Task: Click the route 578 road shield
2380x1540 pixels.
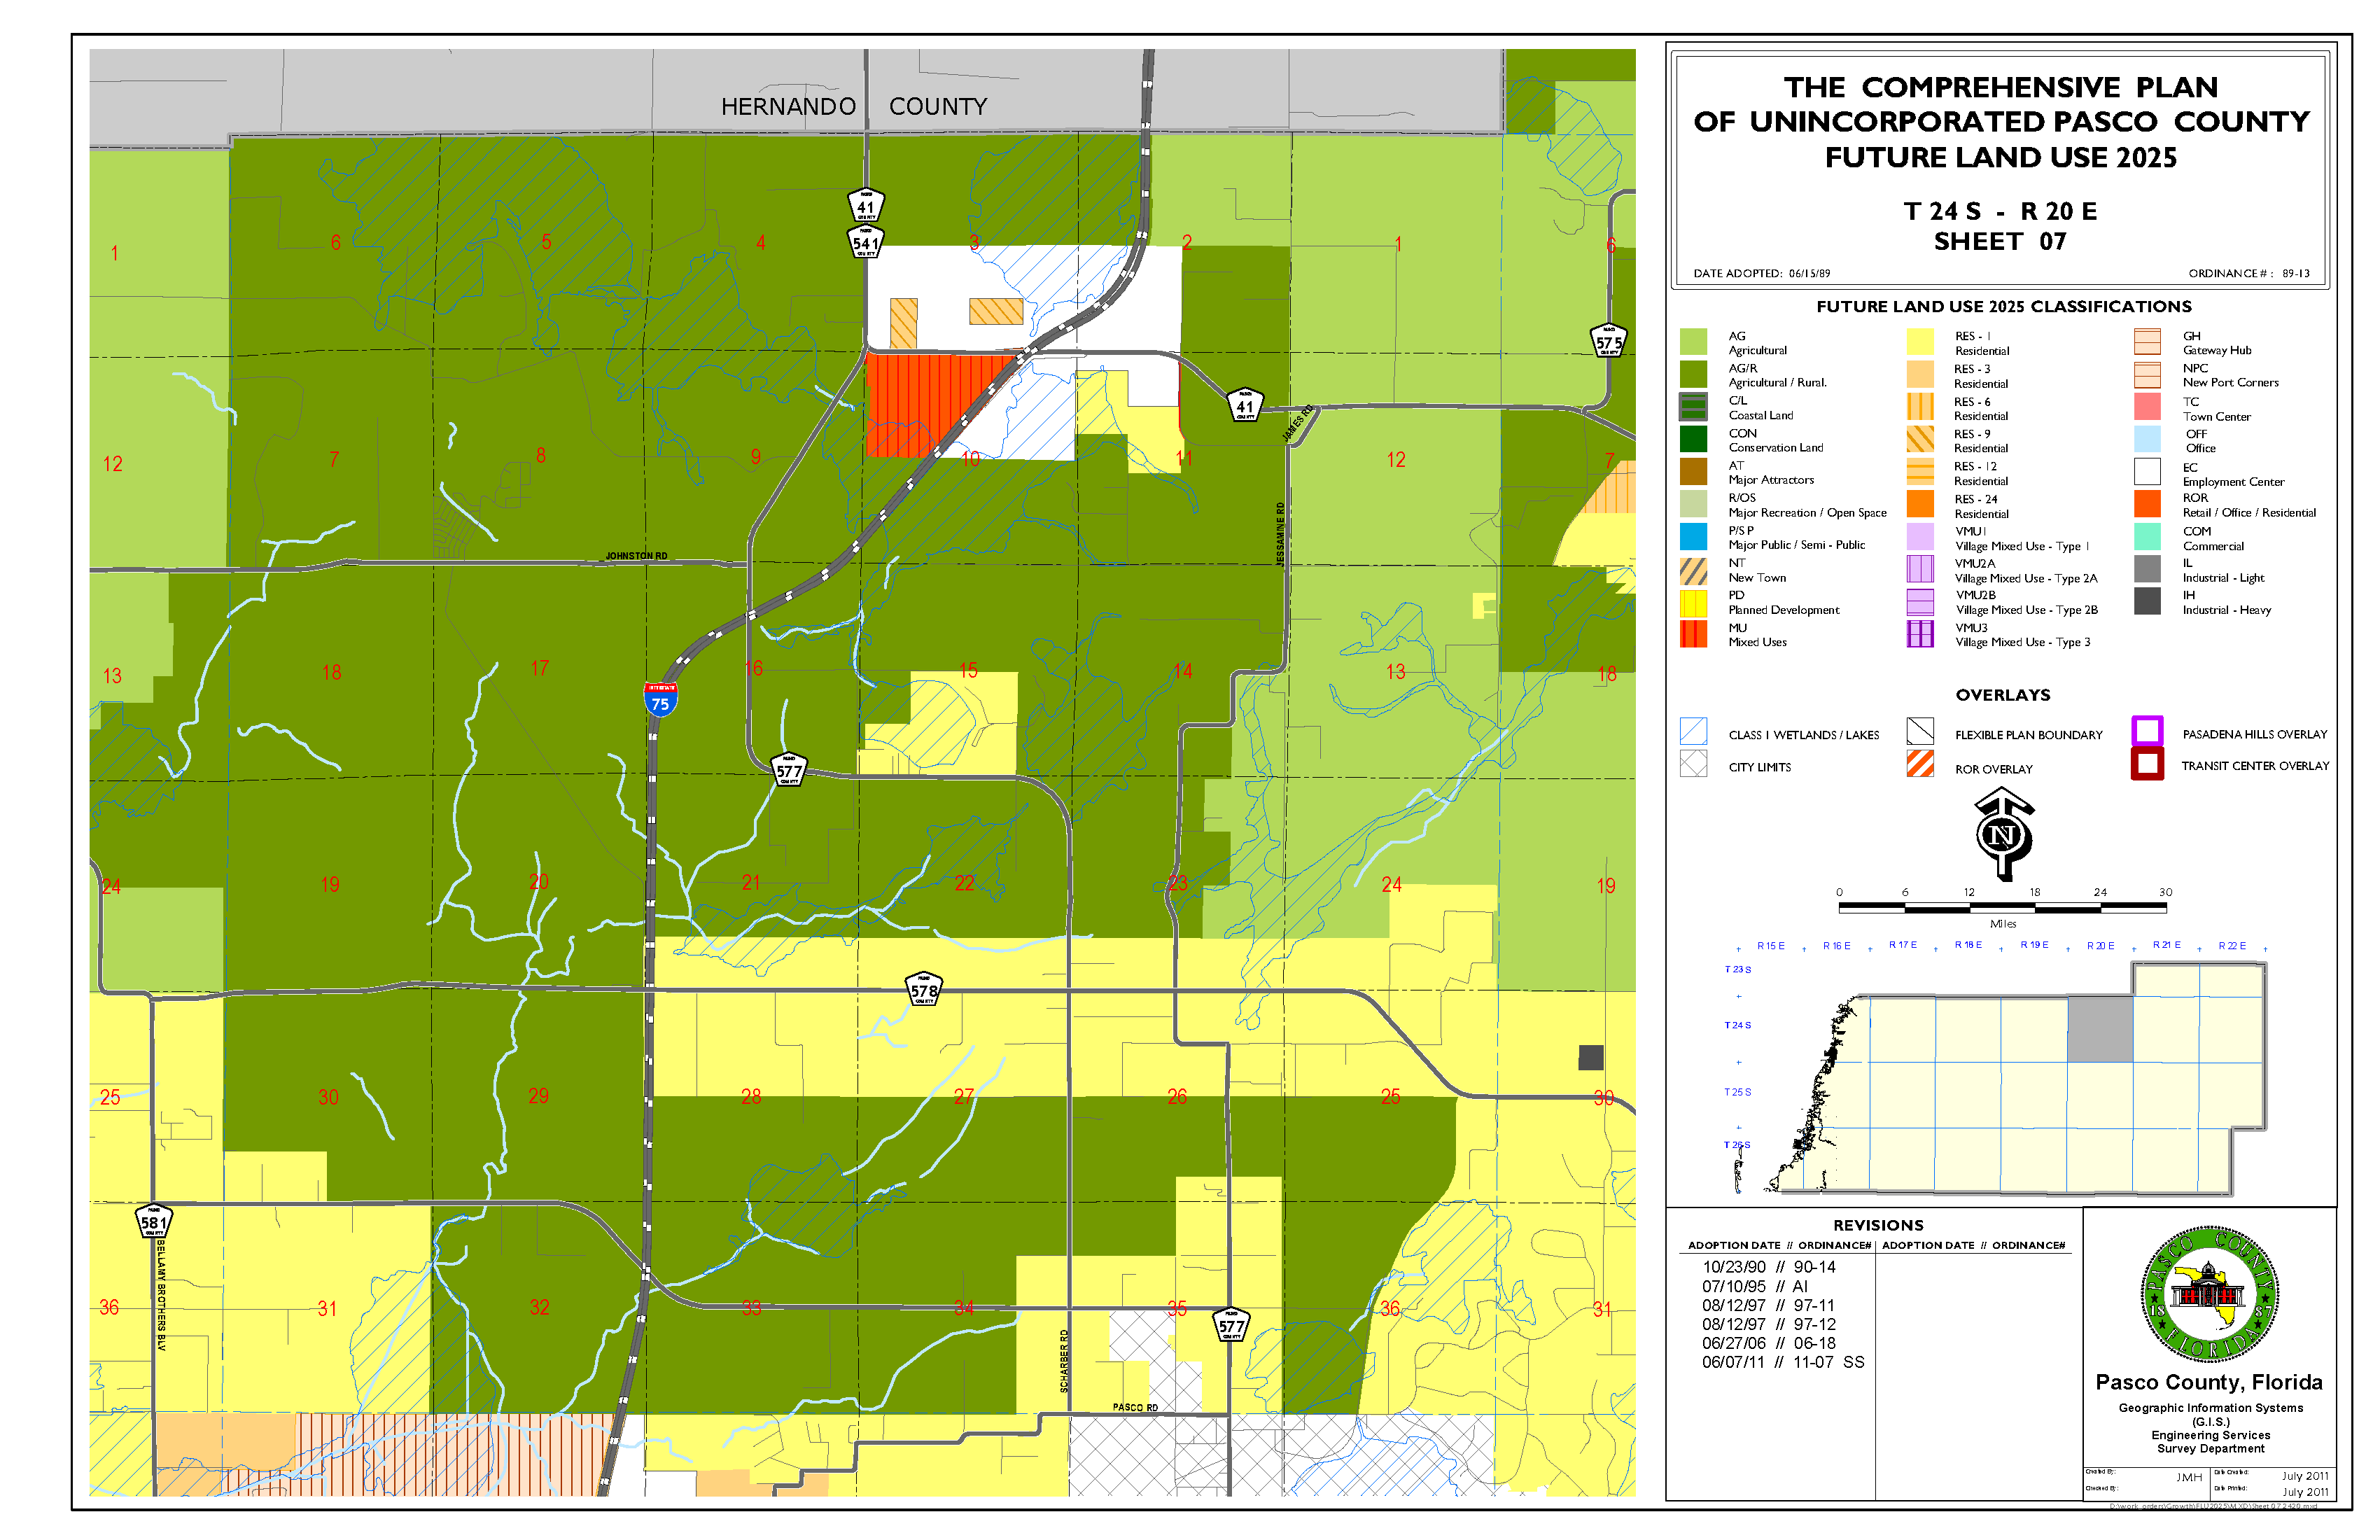Action: click(923, 989)
